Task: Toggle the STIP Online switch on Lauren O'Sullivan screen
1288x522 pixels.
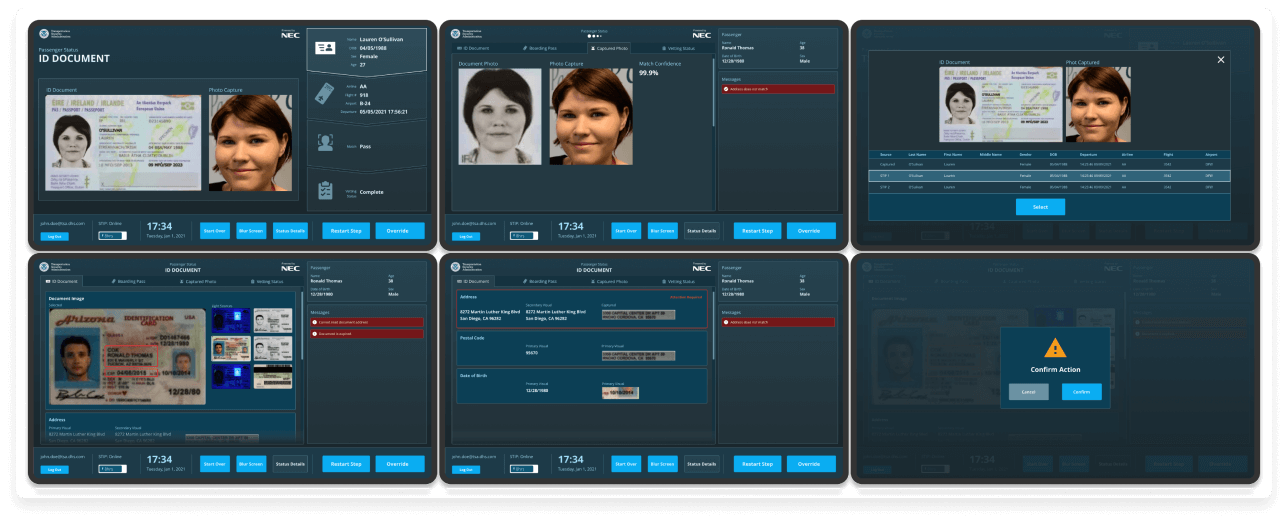Action: tap(112, 236)
